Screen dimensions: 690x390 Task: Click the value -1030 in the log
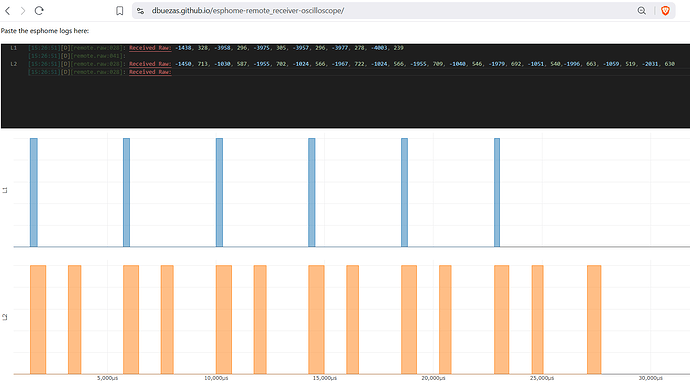[x=223, y=64]
